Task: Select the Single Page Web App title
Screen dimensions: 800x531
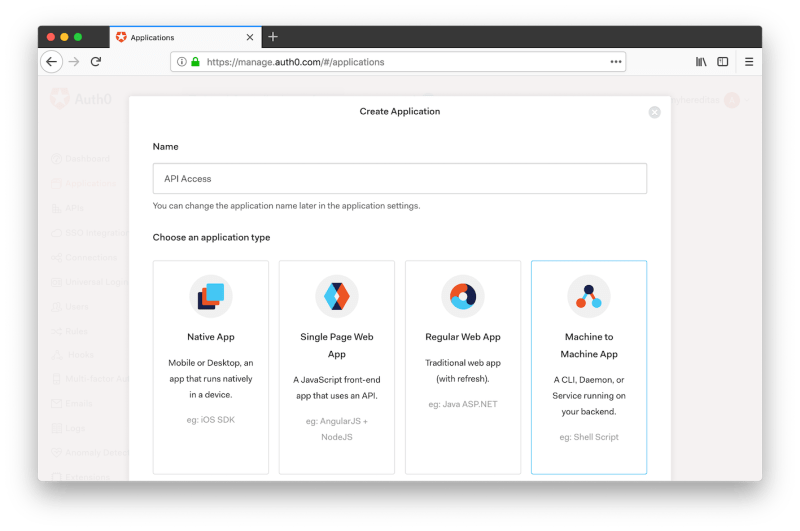Action: 337,345
